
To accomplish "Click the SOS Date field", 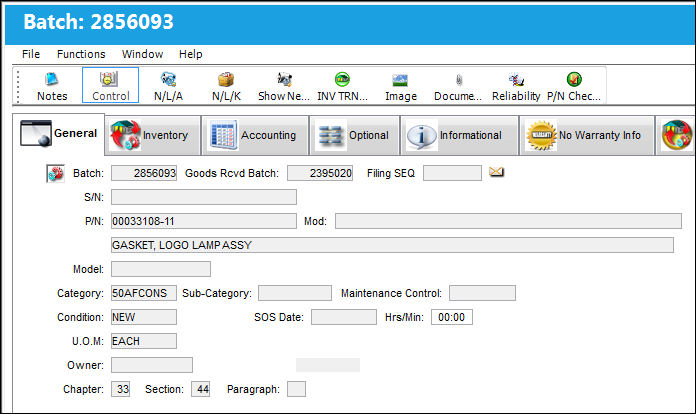I will (x=344, y=317).
